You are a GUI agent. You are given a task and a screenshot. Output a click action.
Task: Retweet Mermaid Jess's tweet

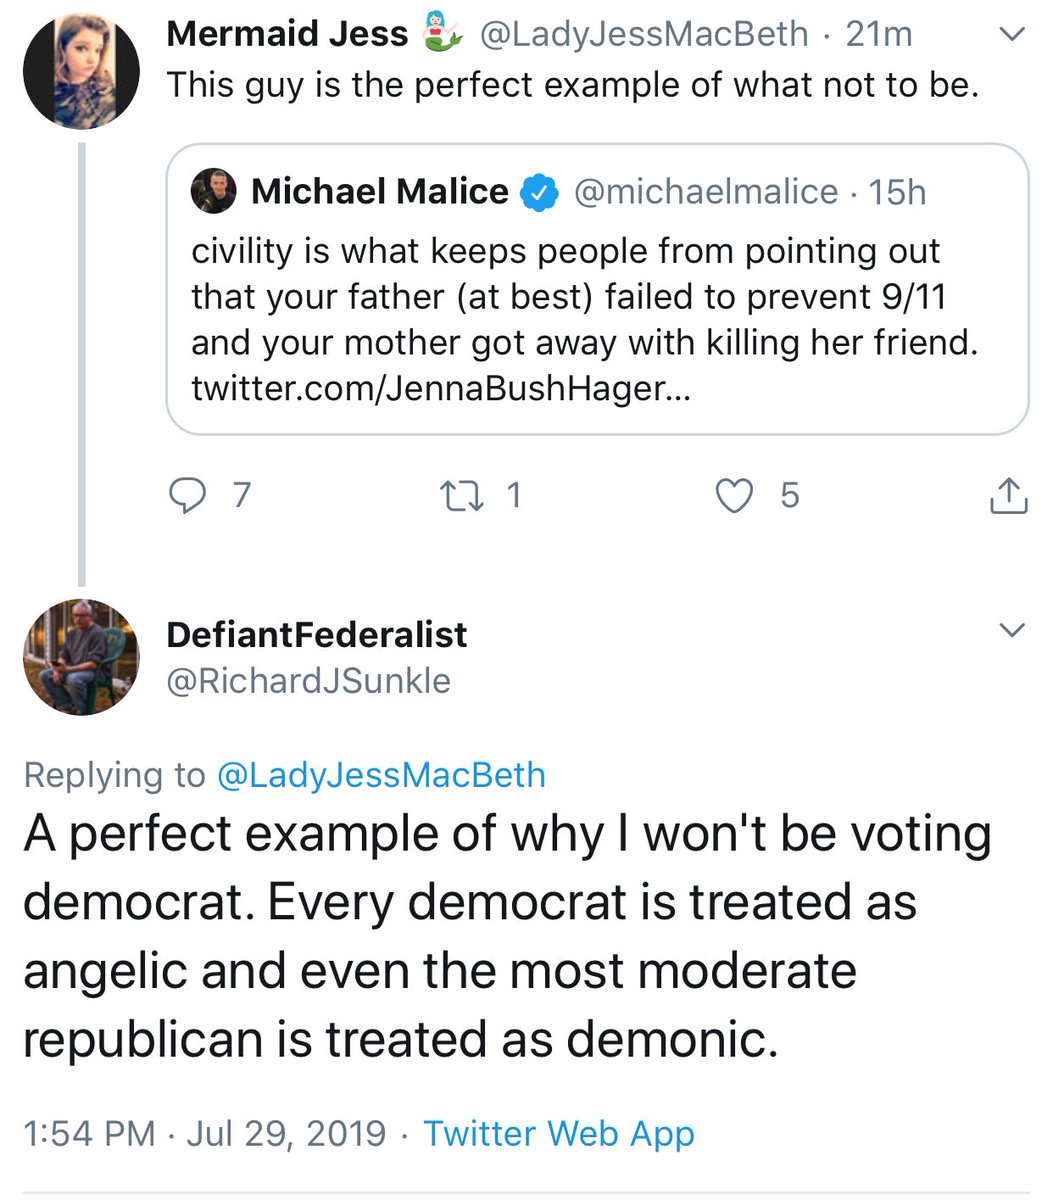461,496
